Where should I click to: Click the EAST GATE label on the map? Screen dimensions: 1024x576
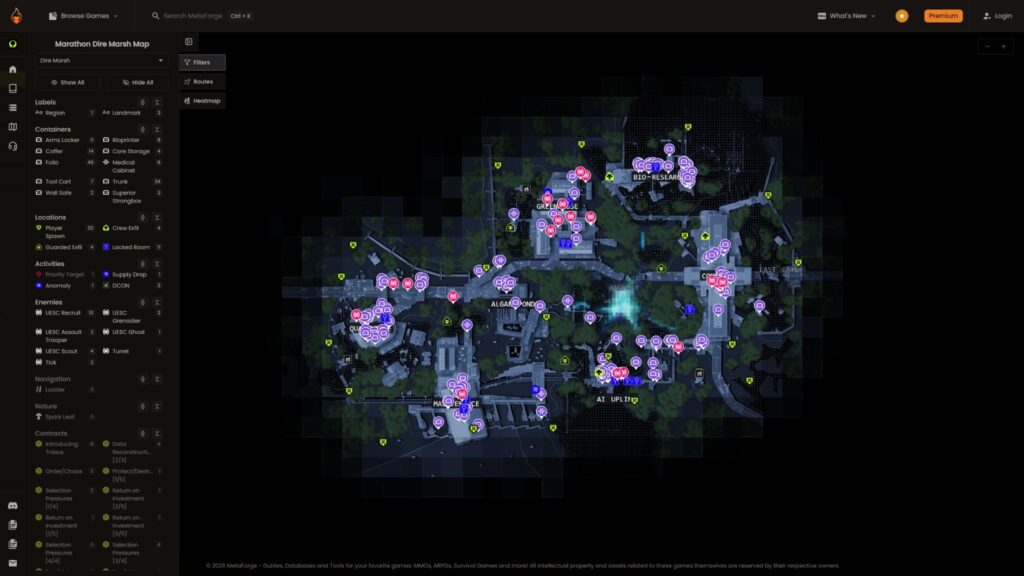[778, 270]
